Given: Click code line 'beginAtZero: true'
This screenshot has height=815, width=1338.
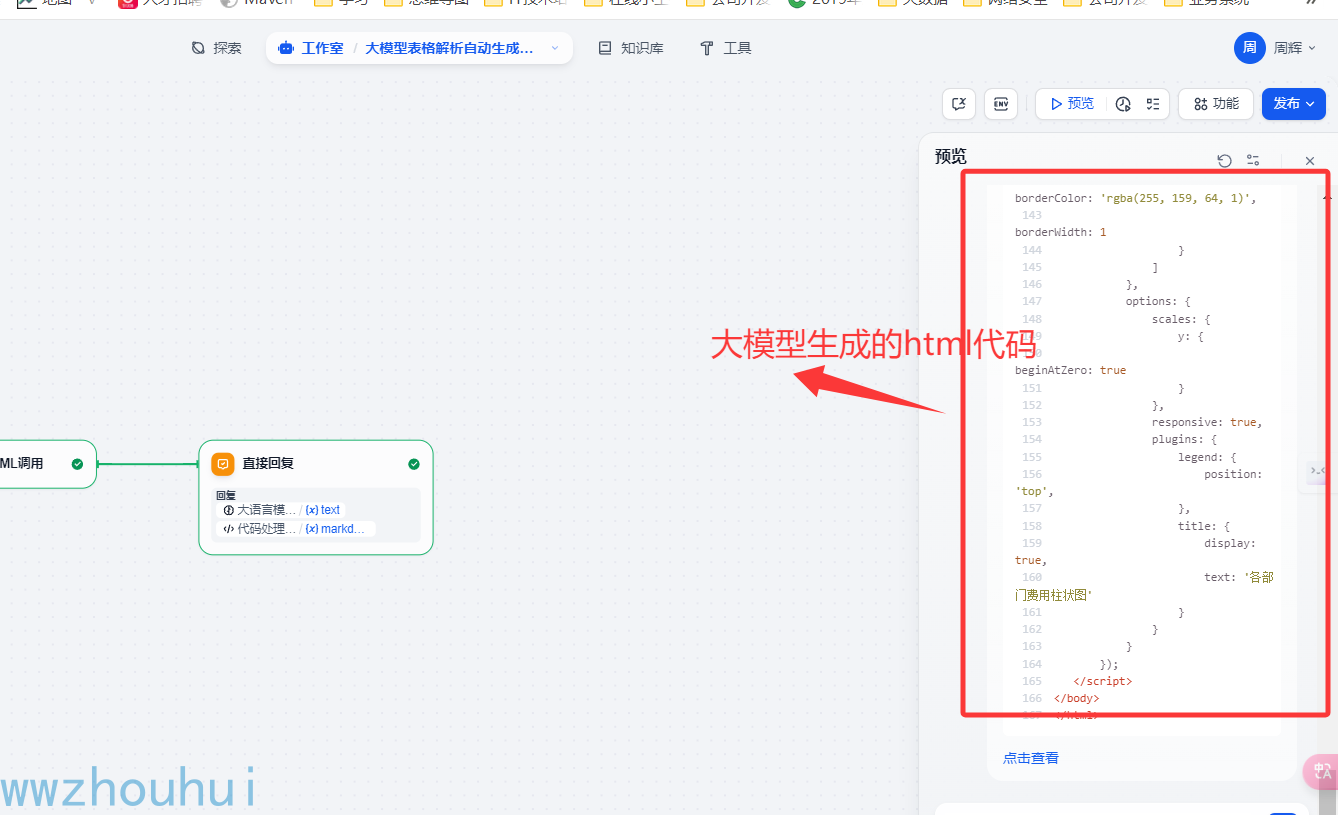Looking at the screenshot, I should point(1070,370).
